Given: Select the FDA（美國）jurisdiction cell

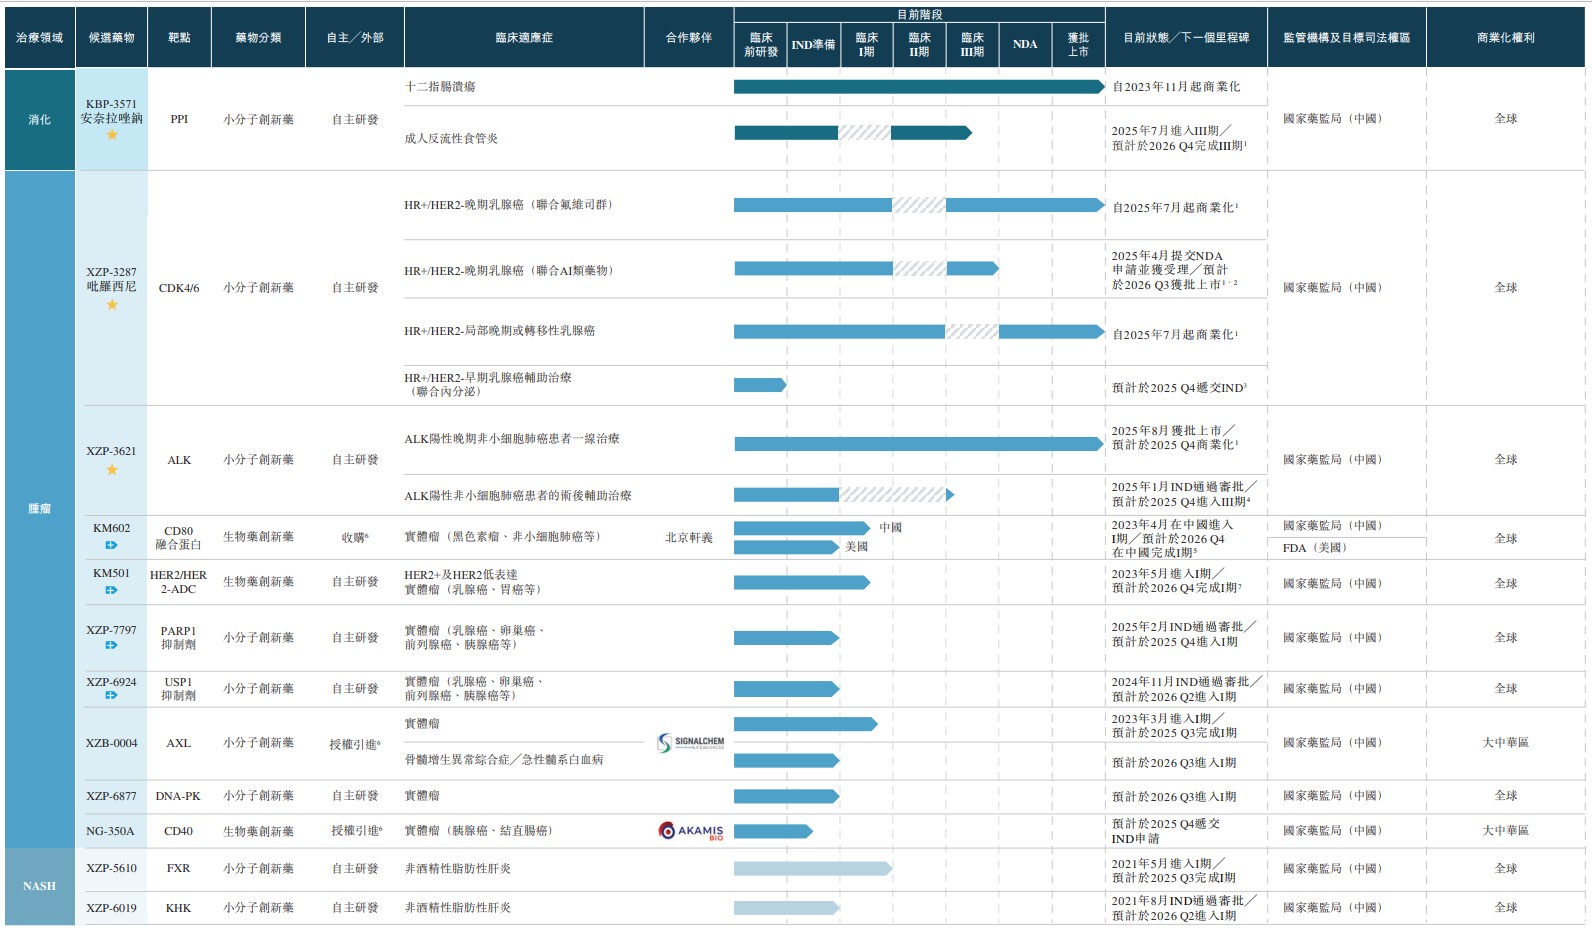Looking at the screenshot, I should click(x=1315, y=548).
